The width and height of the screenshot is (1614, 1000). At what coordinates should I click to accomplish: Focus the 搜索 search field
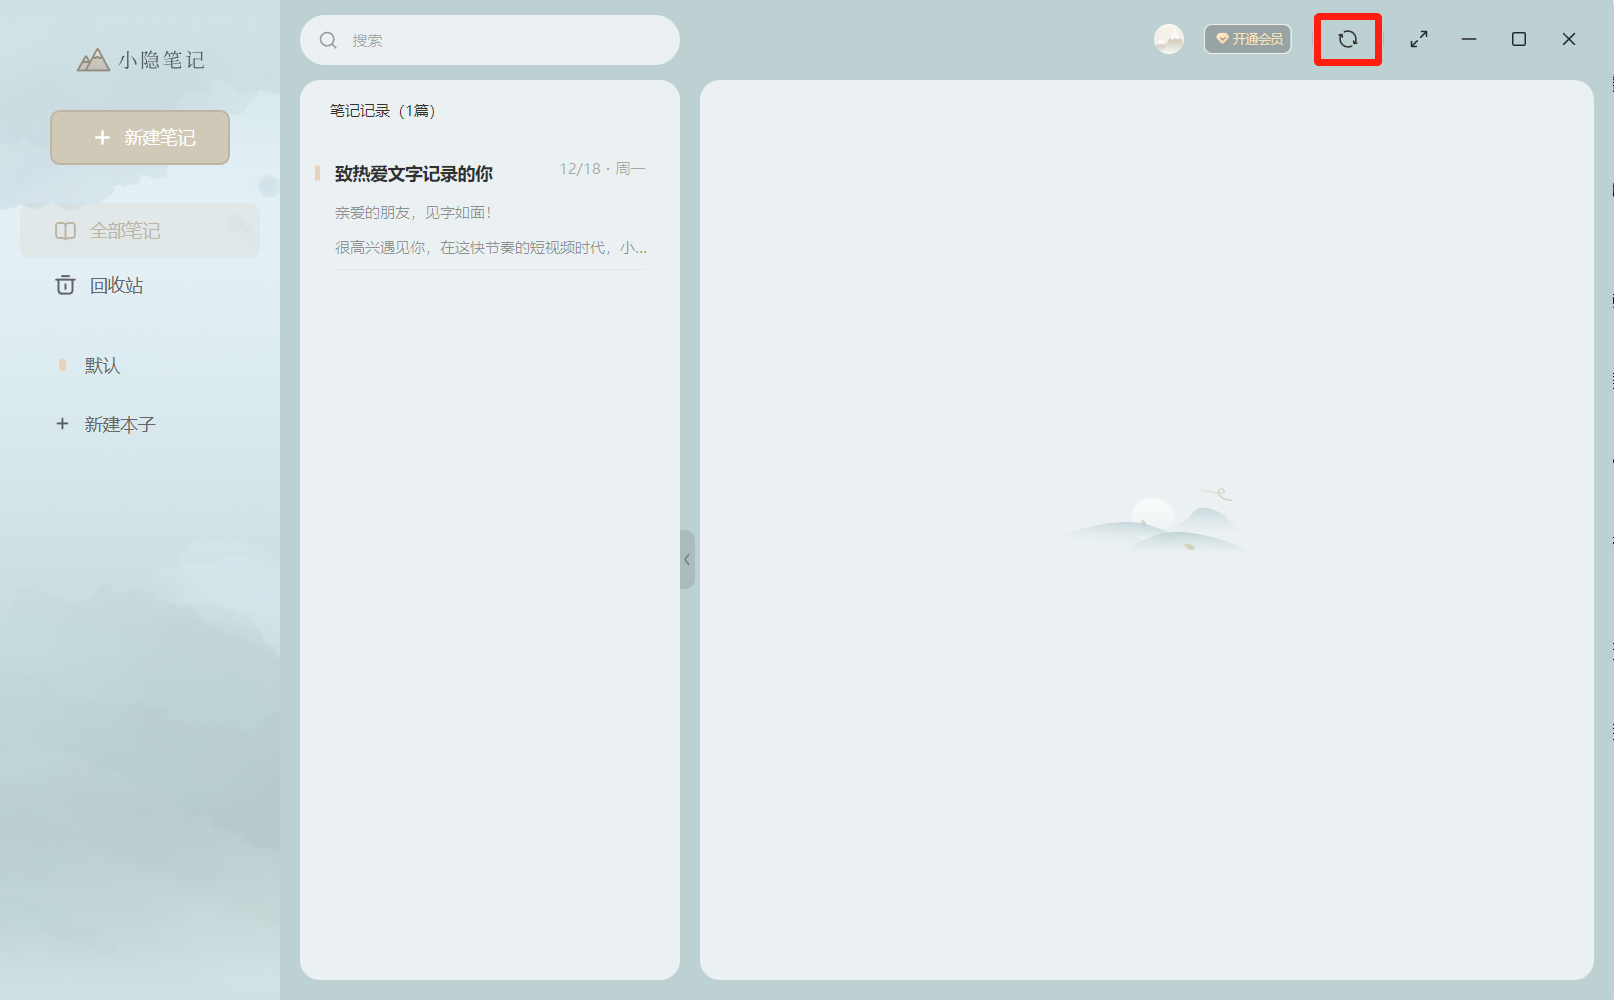490,40
